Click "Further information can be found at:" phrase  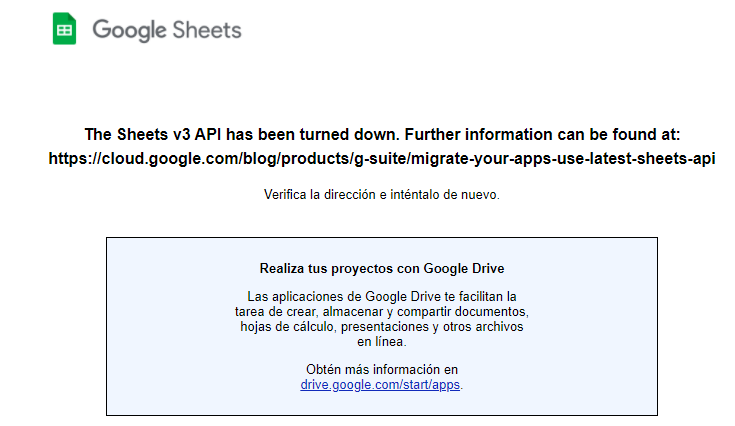pyautogui.click(x=542, y=135)
